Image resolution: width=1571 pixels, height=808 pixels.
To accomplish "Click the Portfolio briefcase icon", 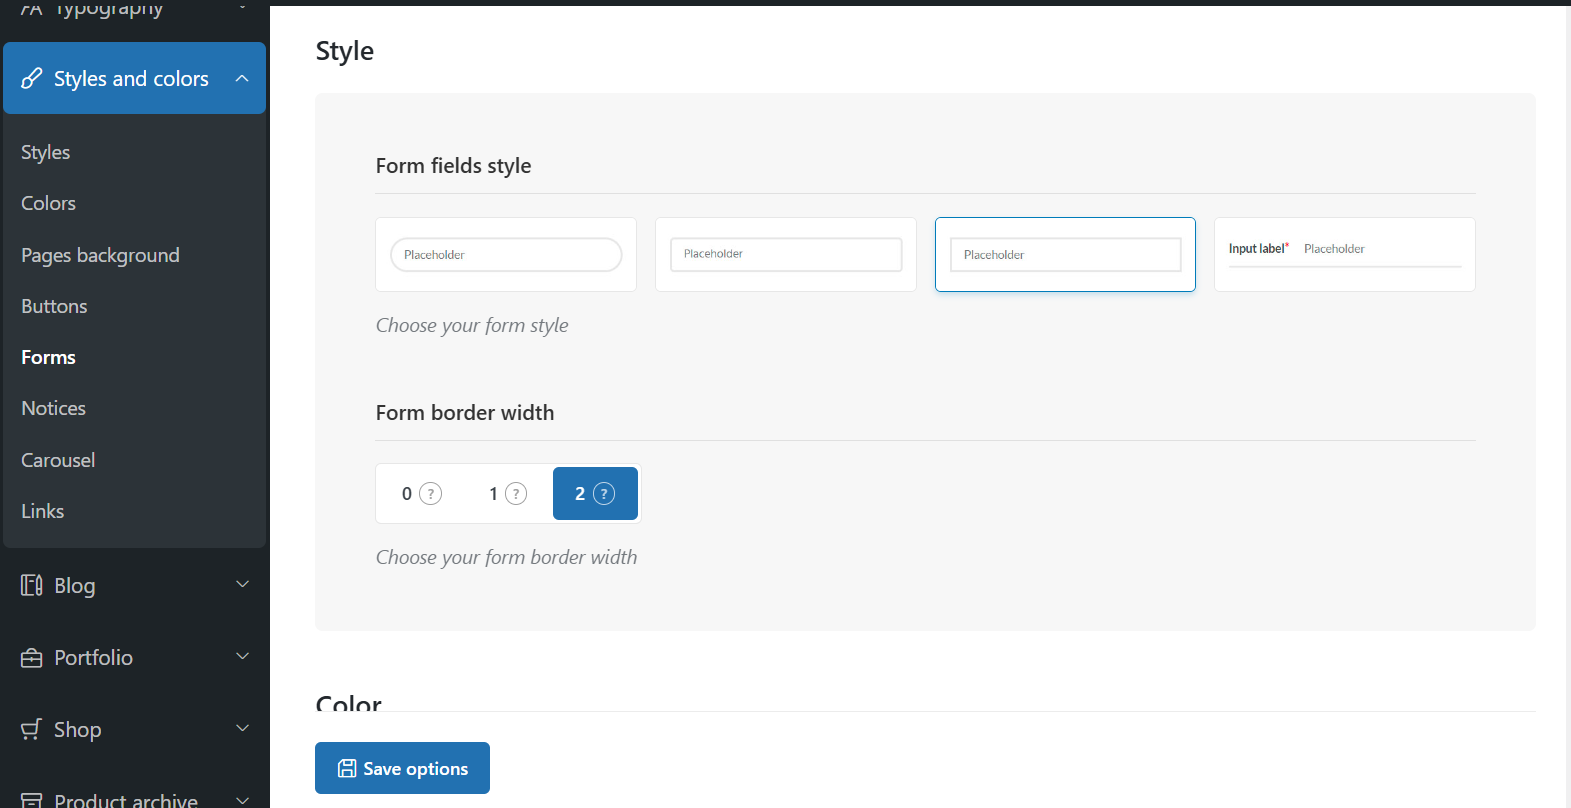I will (32, 657).
